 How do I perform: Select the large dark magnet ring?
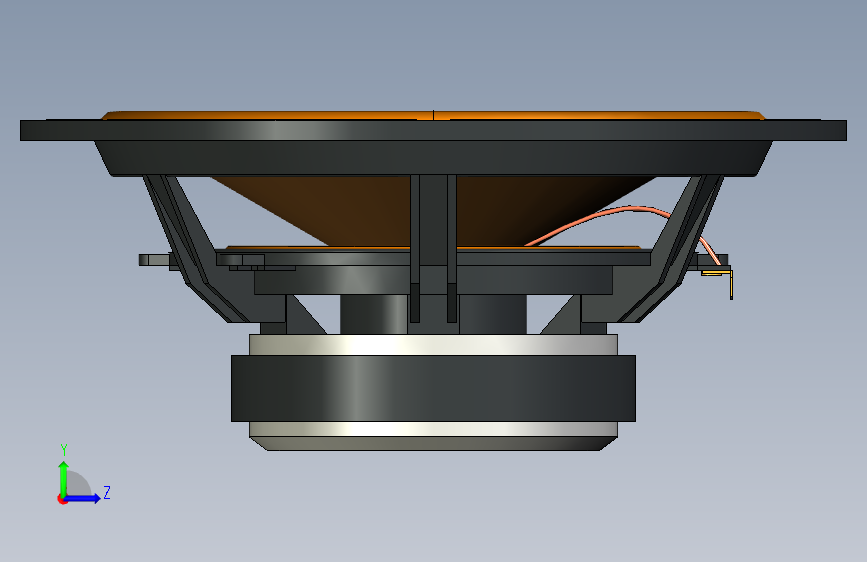433,388
